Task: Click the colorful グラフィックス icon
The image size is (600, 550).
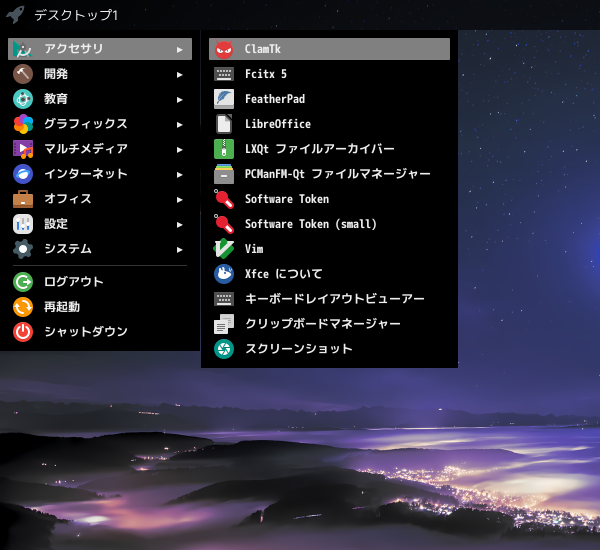Action: click(23, 124)
